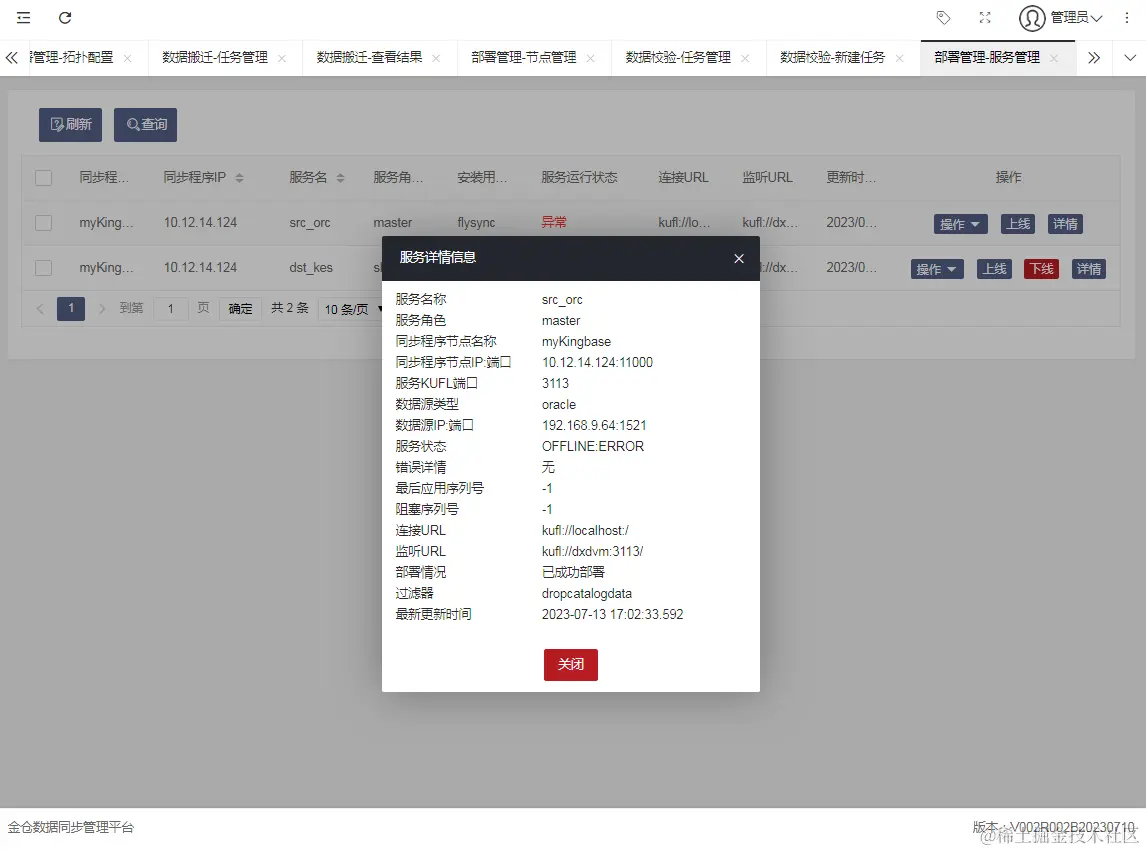Click the myKingbase node name value
Viewport: 1146px width, 852px height.
click(576, 342)
